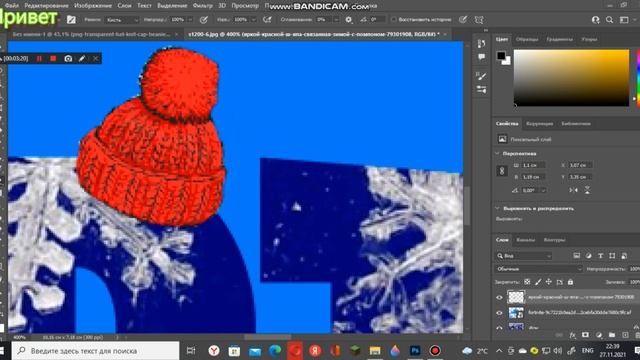Viewport: 640px width, 360px height.
Task: Toggle pressure for size icon
Action: [462, 20]
